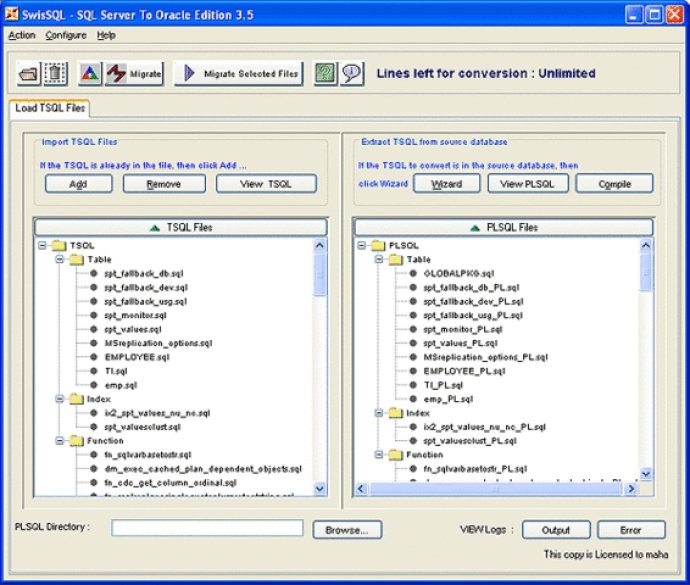Click the colored triangle toolbar icon

(90, 73)
